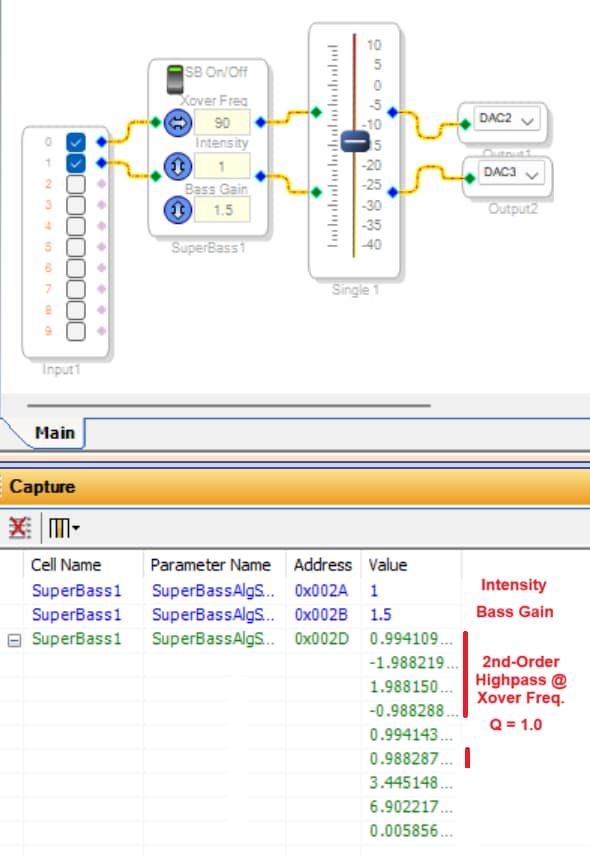Click address 0x002D cell
The height and width of the screenshot is (857, 590).
pyautogui.click(x=322, y=638)
